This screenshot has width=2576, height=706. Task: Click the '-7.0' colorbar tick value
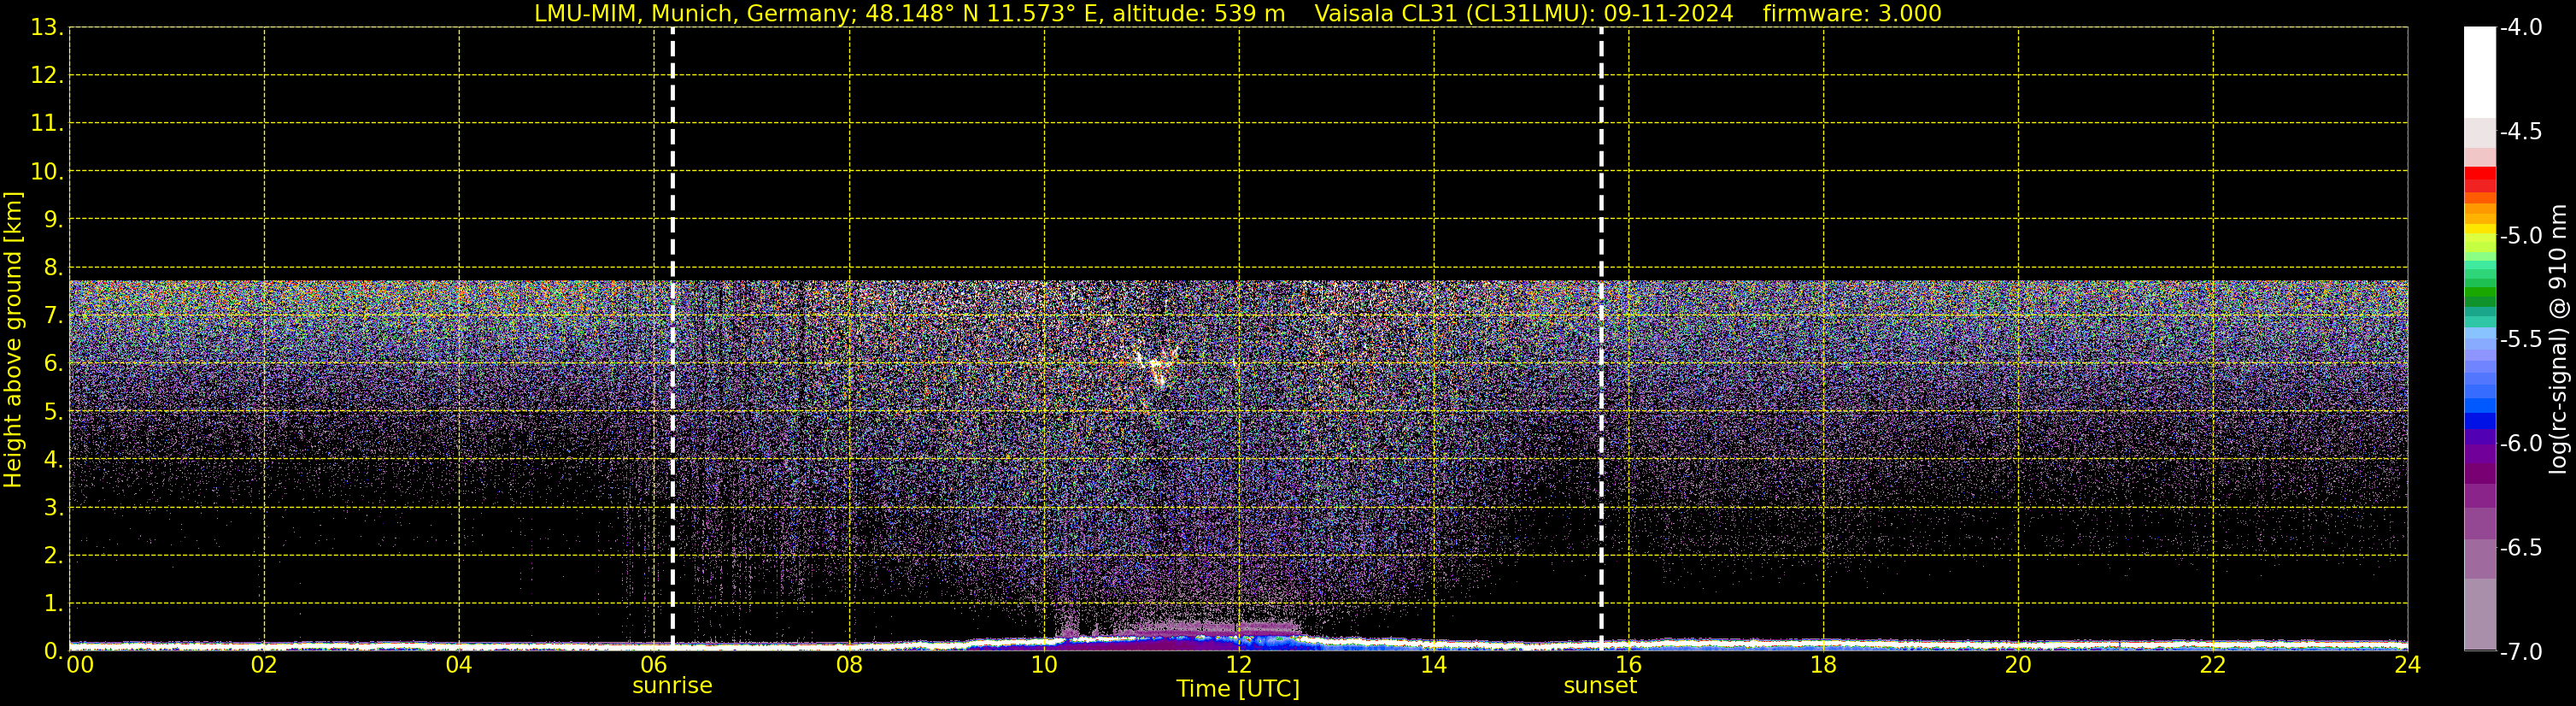tap(2520, 651)
